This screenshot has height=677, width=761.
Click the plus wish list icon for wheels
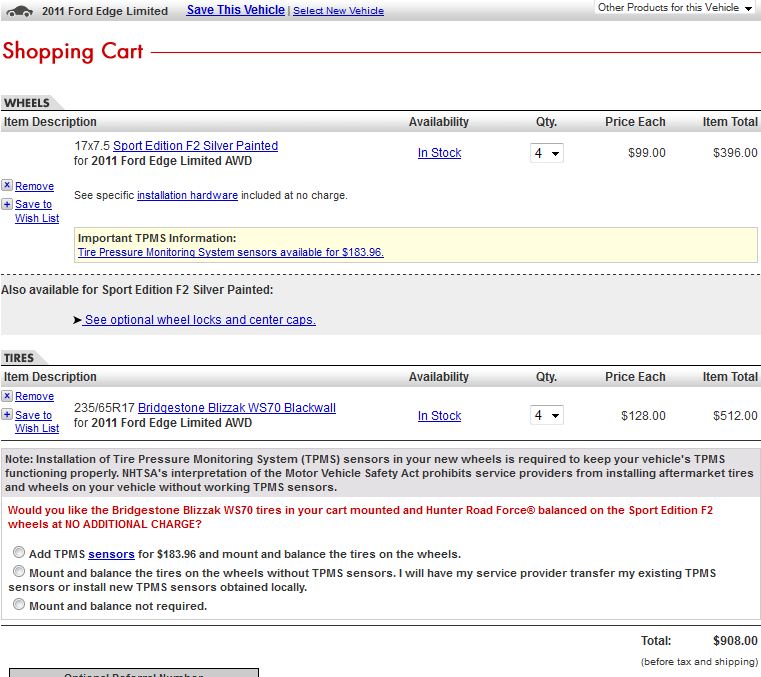(x=7, y=204)
